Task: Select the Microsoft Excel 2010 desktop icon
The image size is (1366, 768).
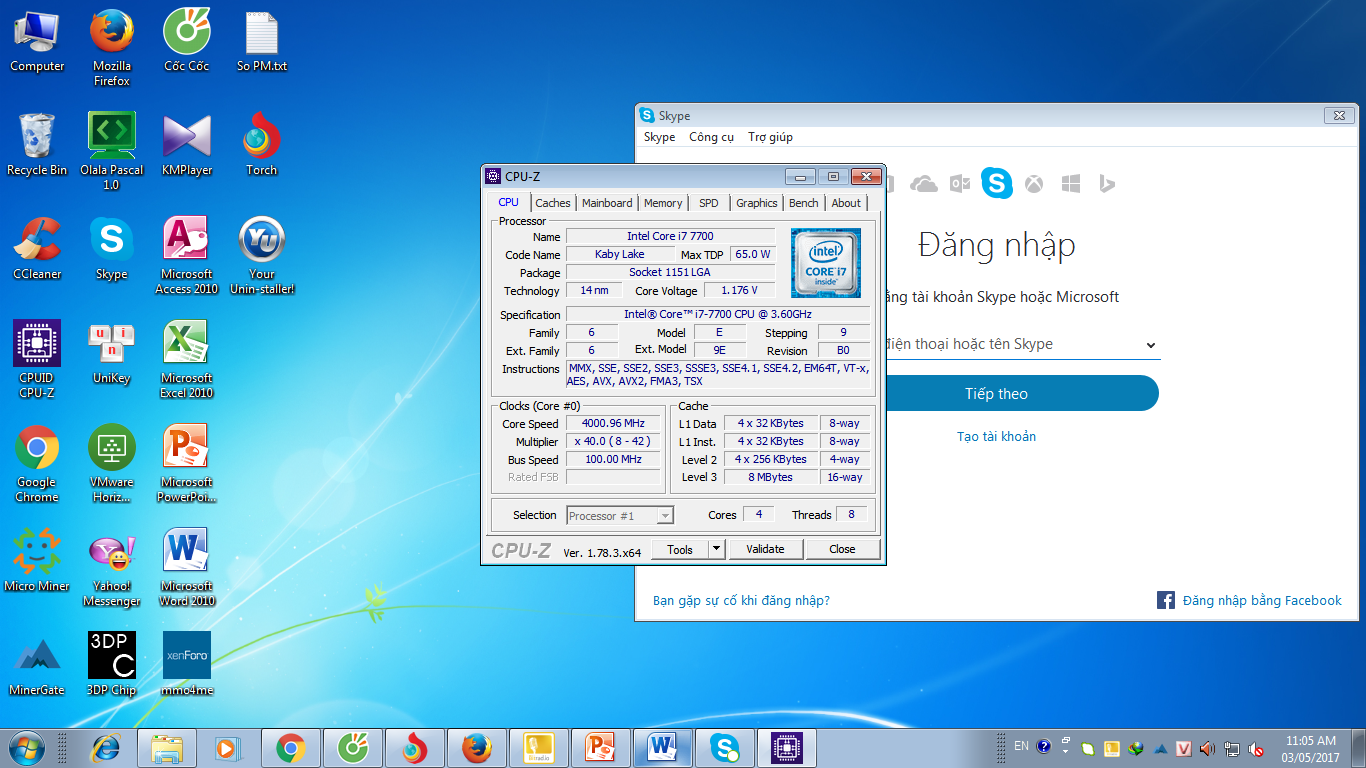Action: click(x=187, y=359)
